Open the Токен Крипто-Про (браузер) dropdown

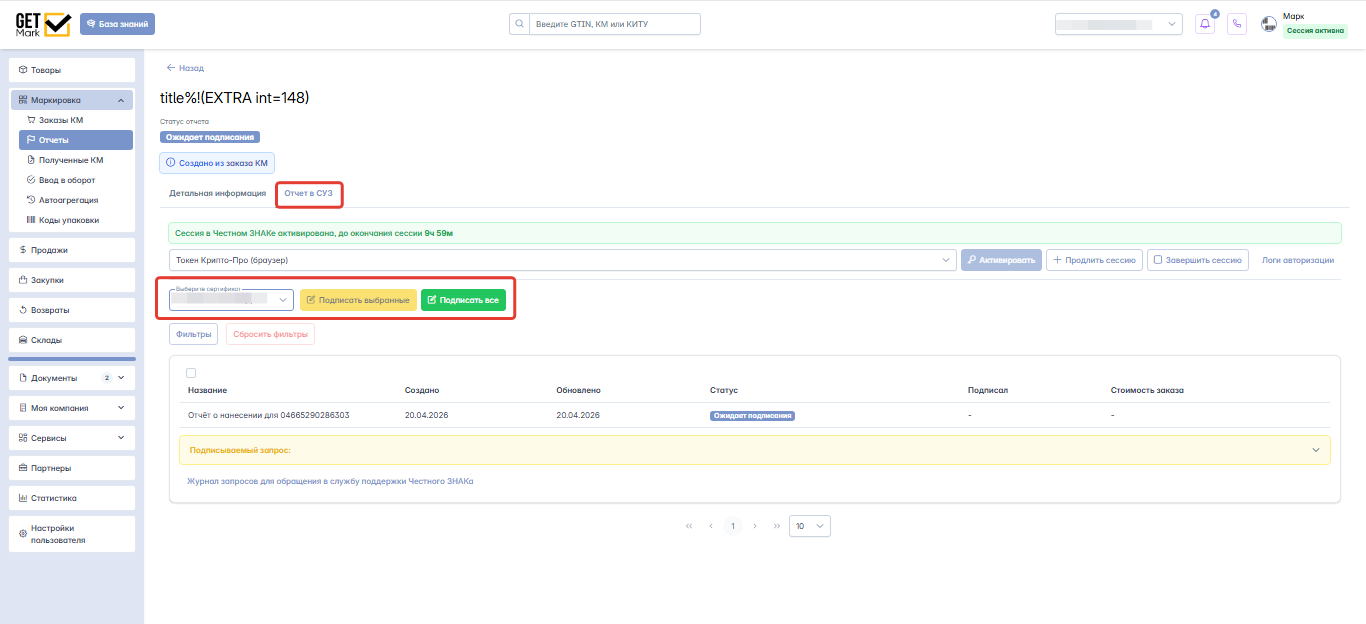point(562,260)
